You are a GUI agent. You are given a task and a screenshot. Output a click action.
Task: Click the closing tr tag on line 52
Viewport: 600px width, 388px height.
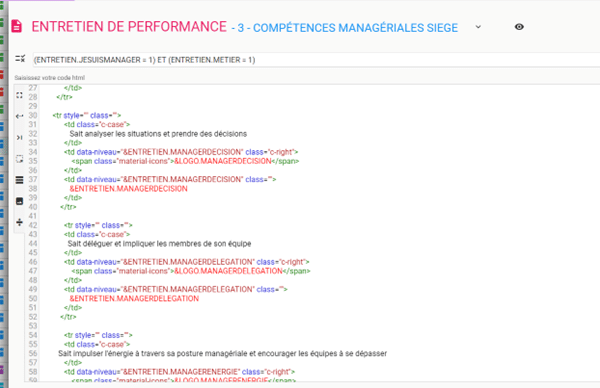click(68, 317)
